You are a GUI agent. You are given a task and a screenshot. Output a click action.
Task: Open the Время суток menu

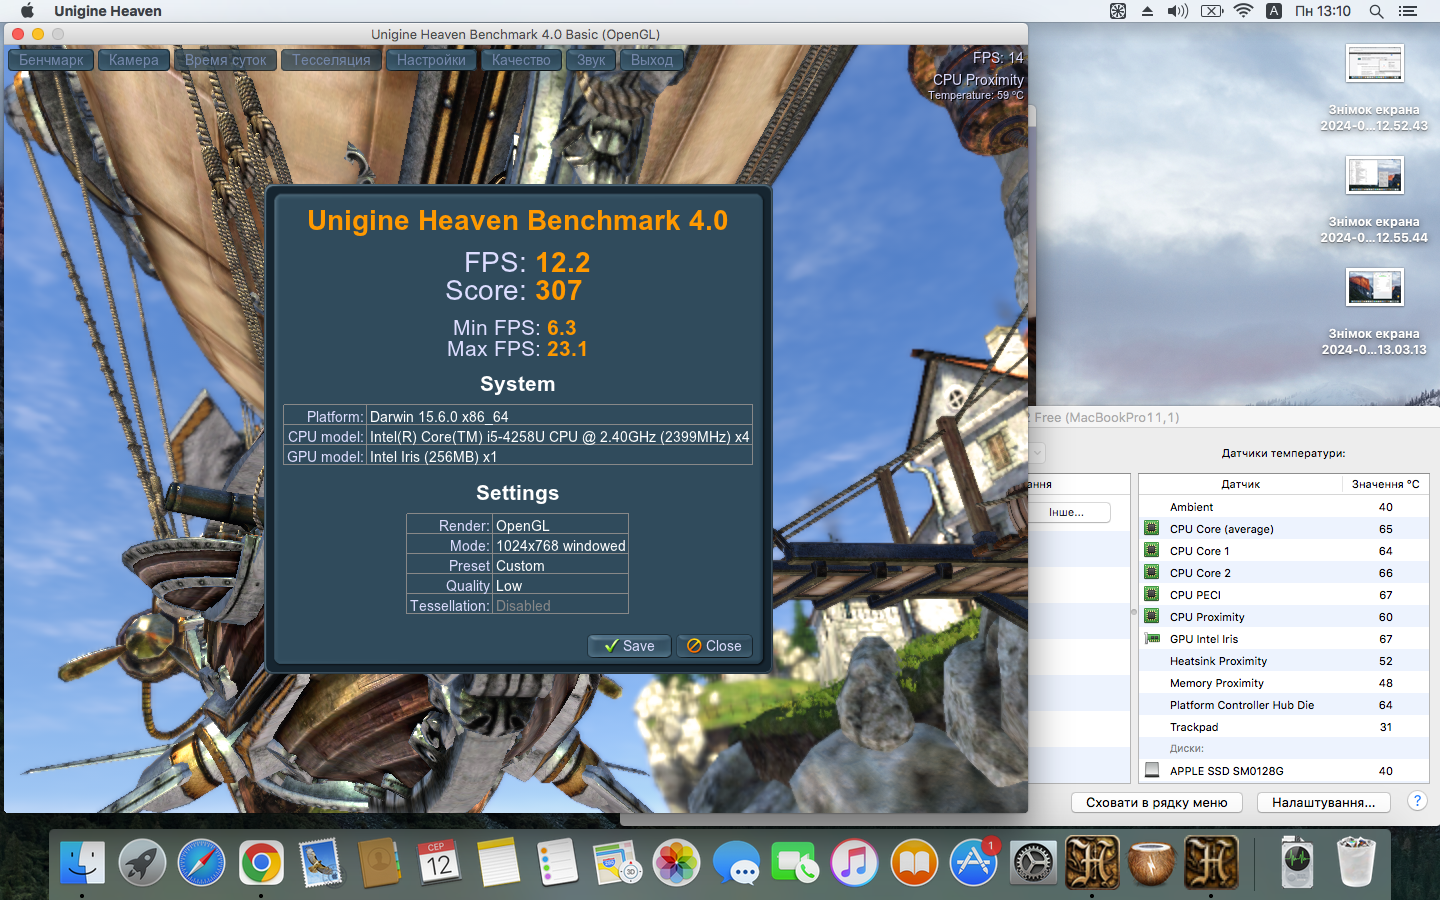[x=226, y=60]
